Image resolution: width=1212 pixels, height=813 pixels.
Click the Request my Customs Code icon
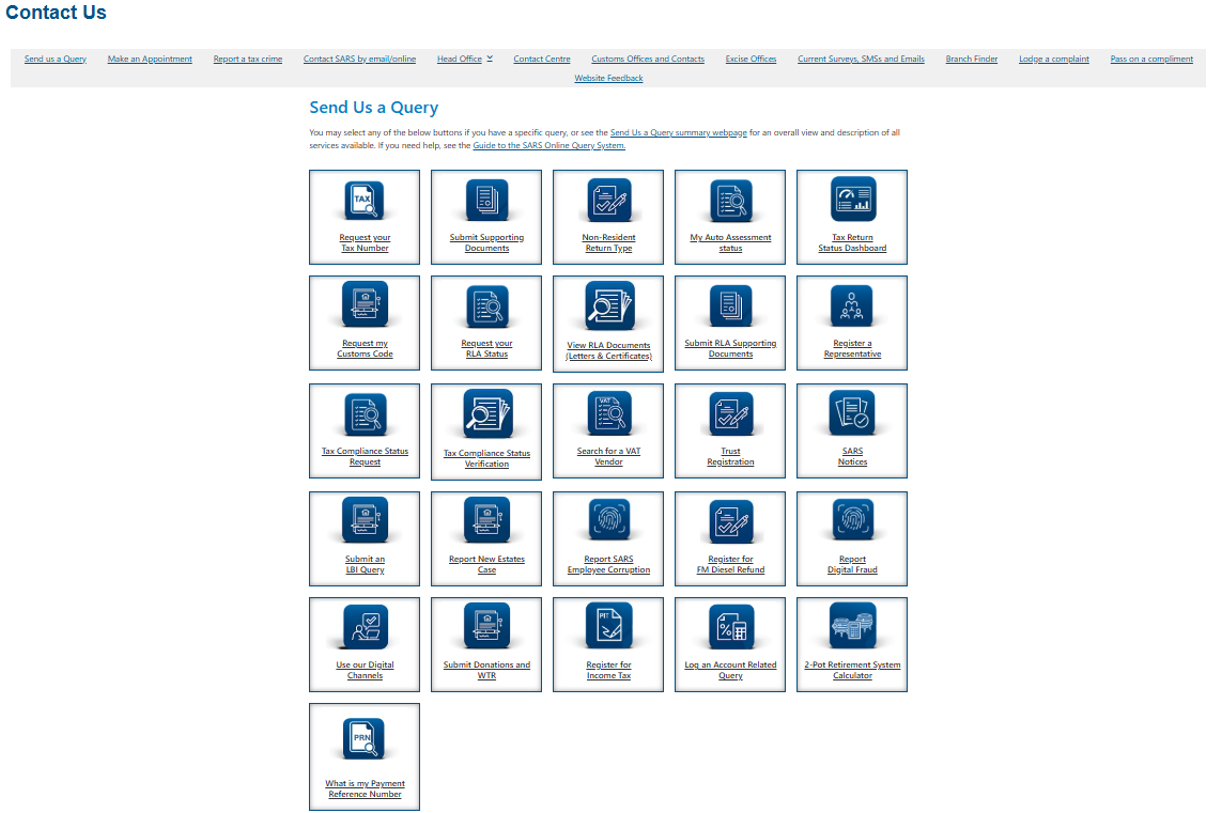(x=364, y=305)
